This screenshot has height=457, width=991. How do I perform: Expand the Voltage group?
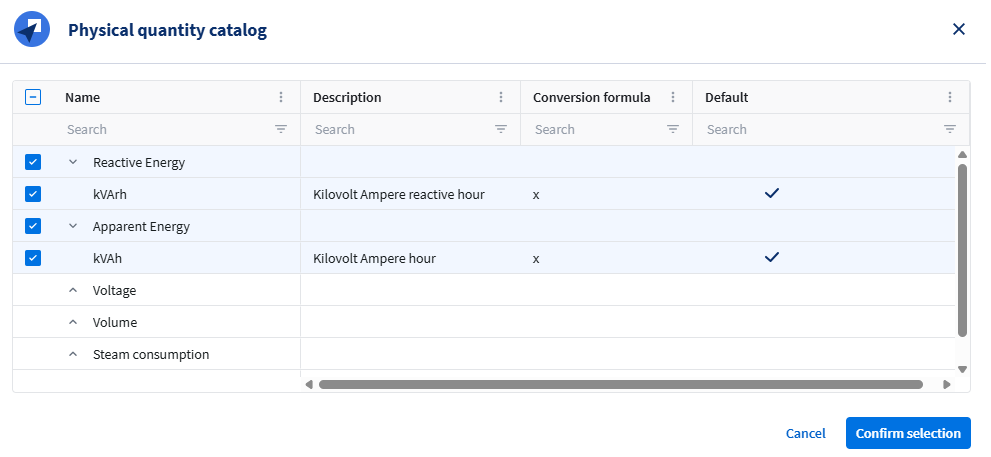coord(73,290)
